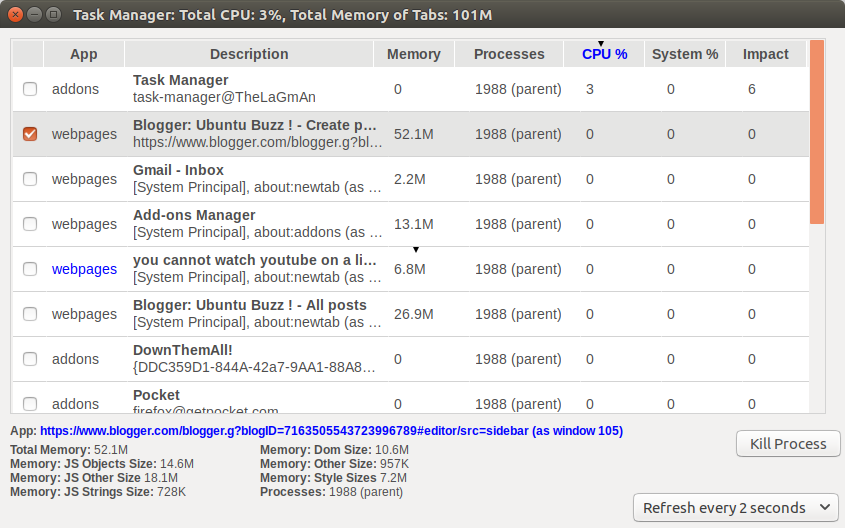Sort by the Impact column header
This screenshot has width=845, height=528.
[766, 54]
